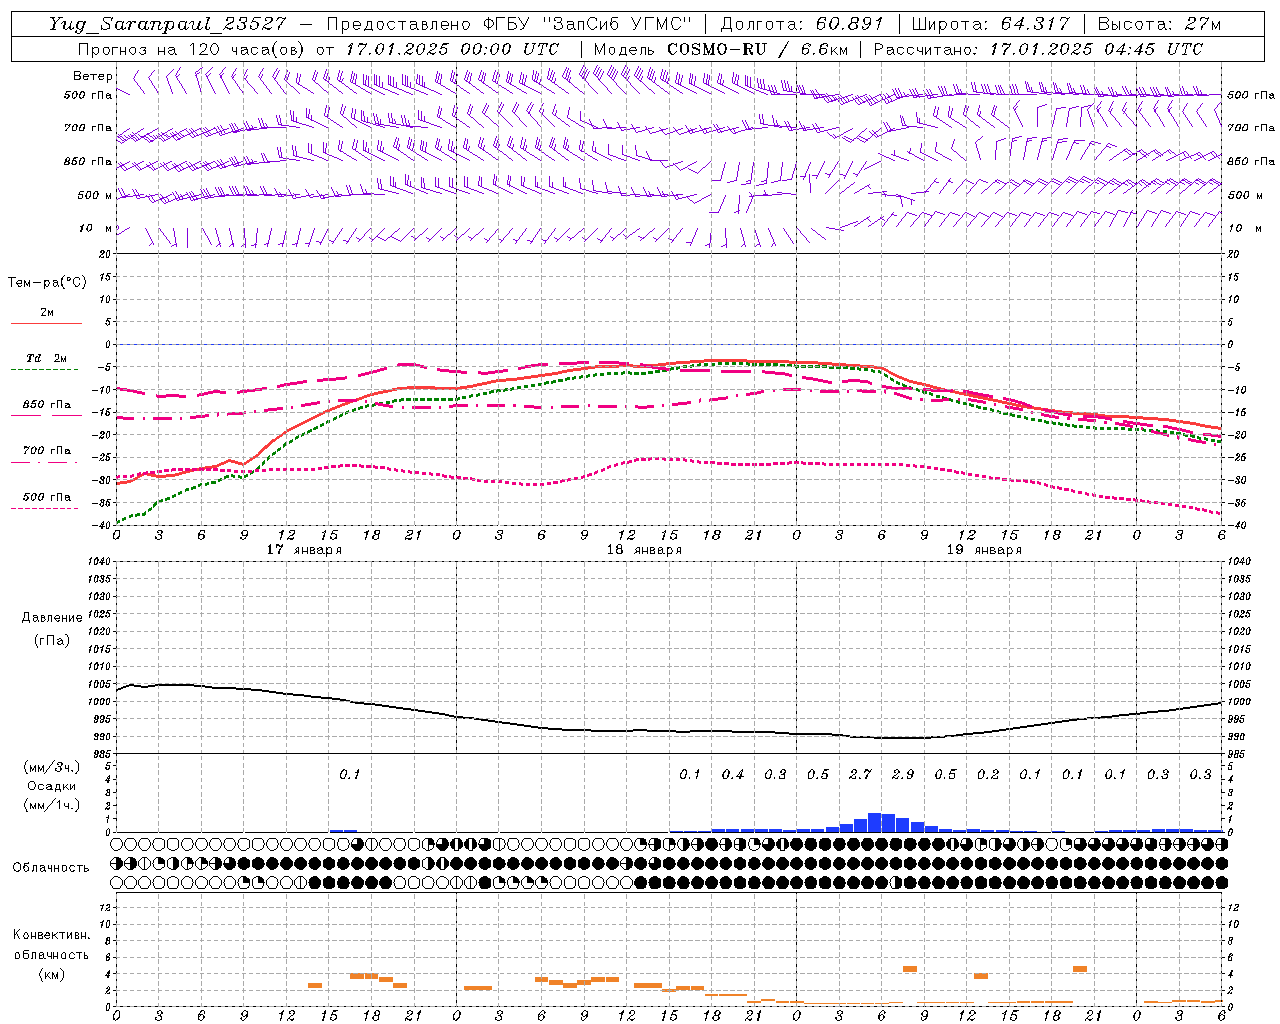This screenshot has width=1280, height=1024.
Task: Select the 'Долгота: 60.891' header text
Action: click(x=802, y=24)
